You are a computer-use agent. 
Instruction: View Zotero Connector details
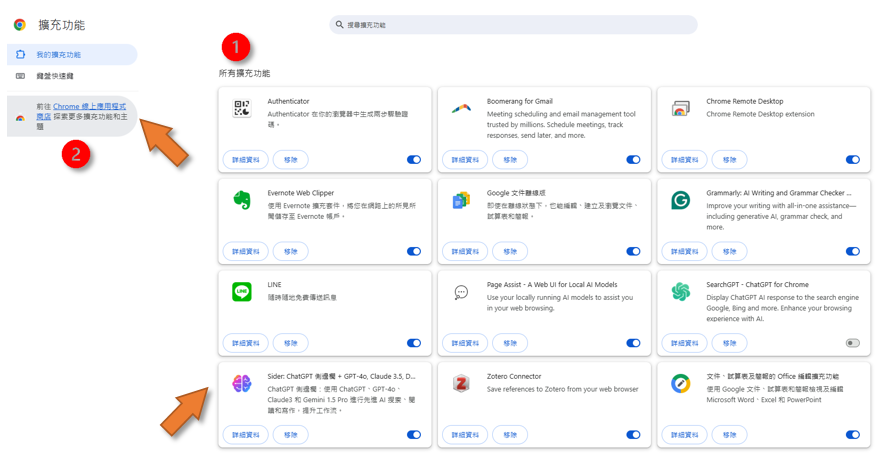pos(465,435)
